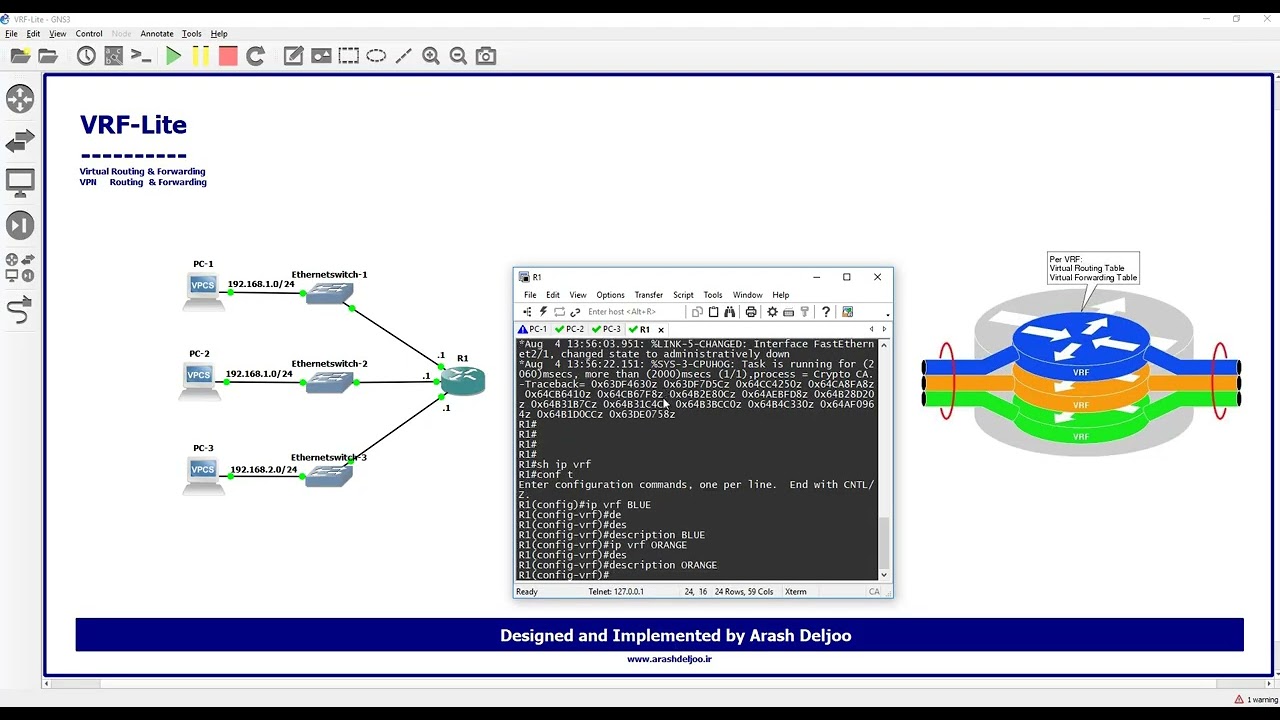This screenshot has width=1280, height=720.
Task: Open the terminal window's Window menu
Action: [x=747, y=295]
